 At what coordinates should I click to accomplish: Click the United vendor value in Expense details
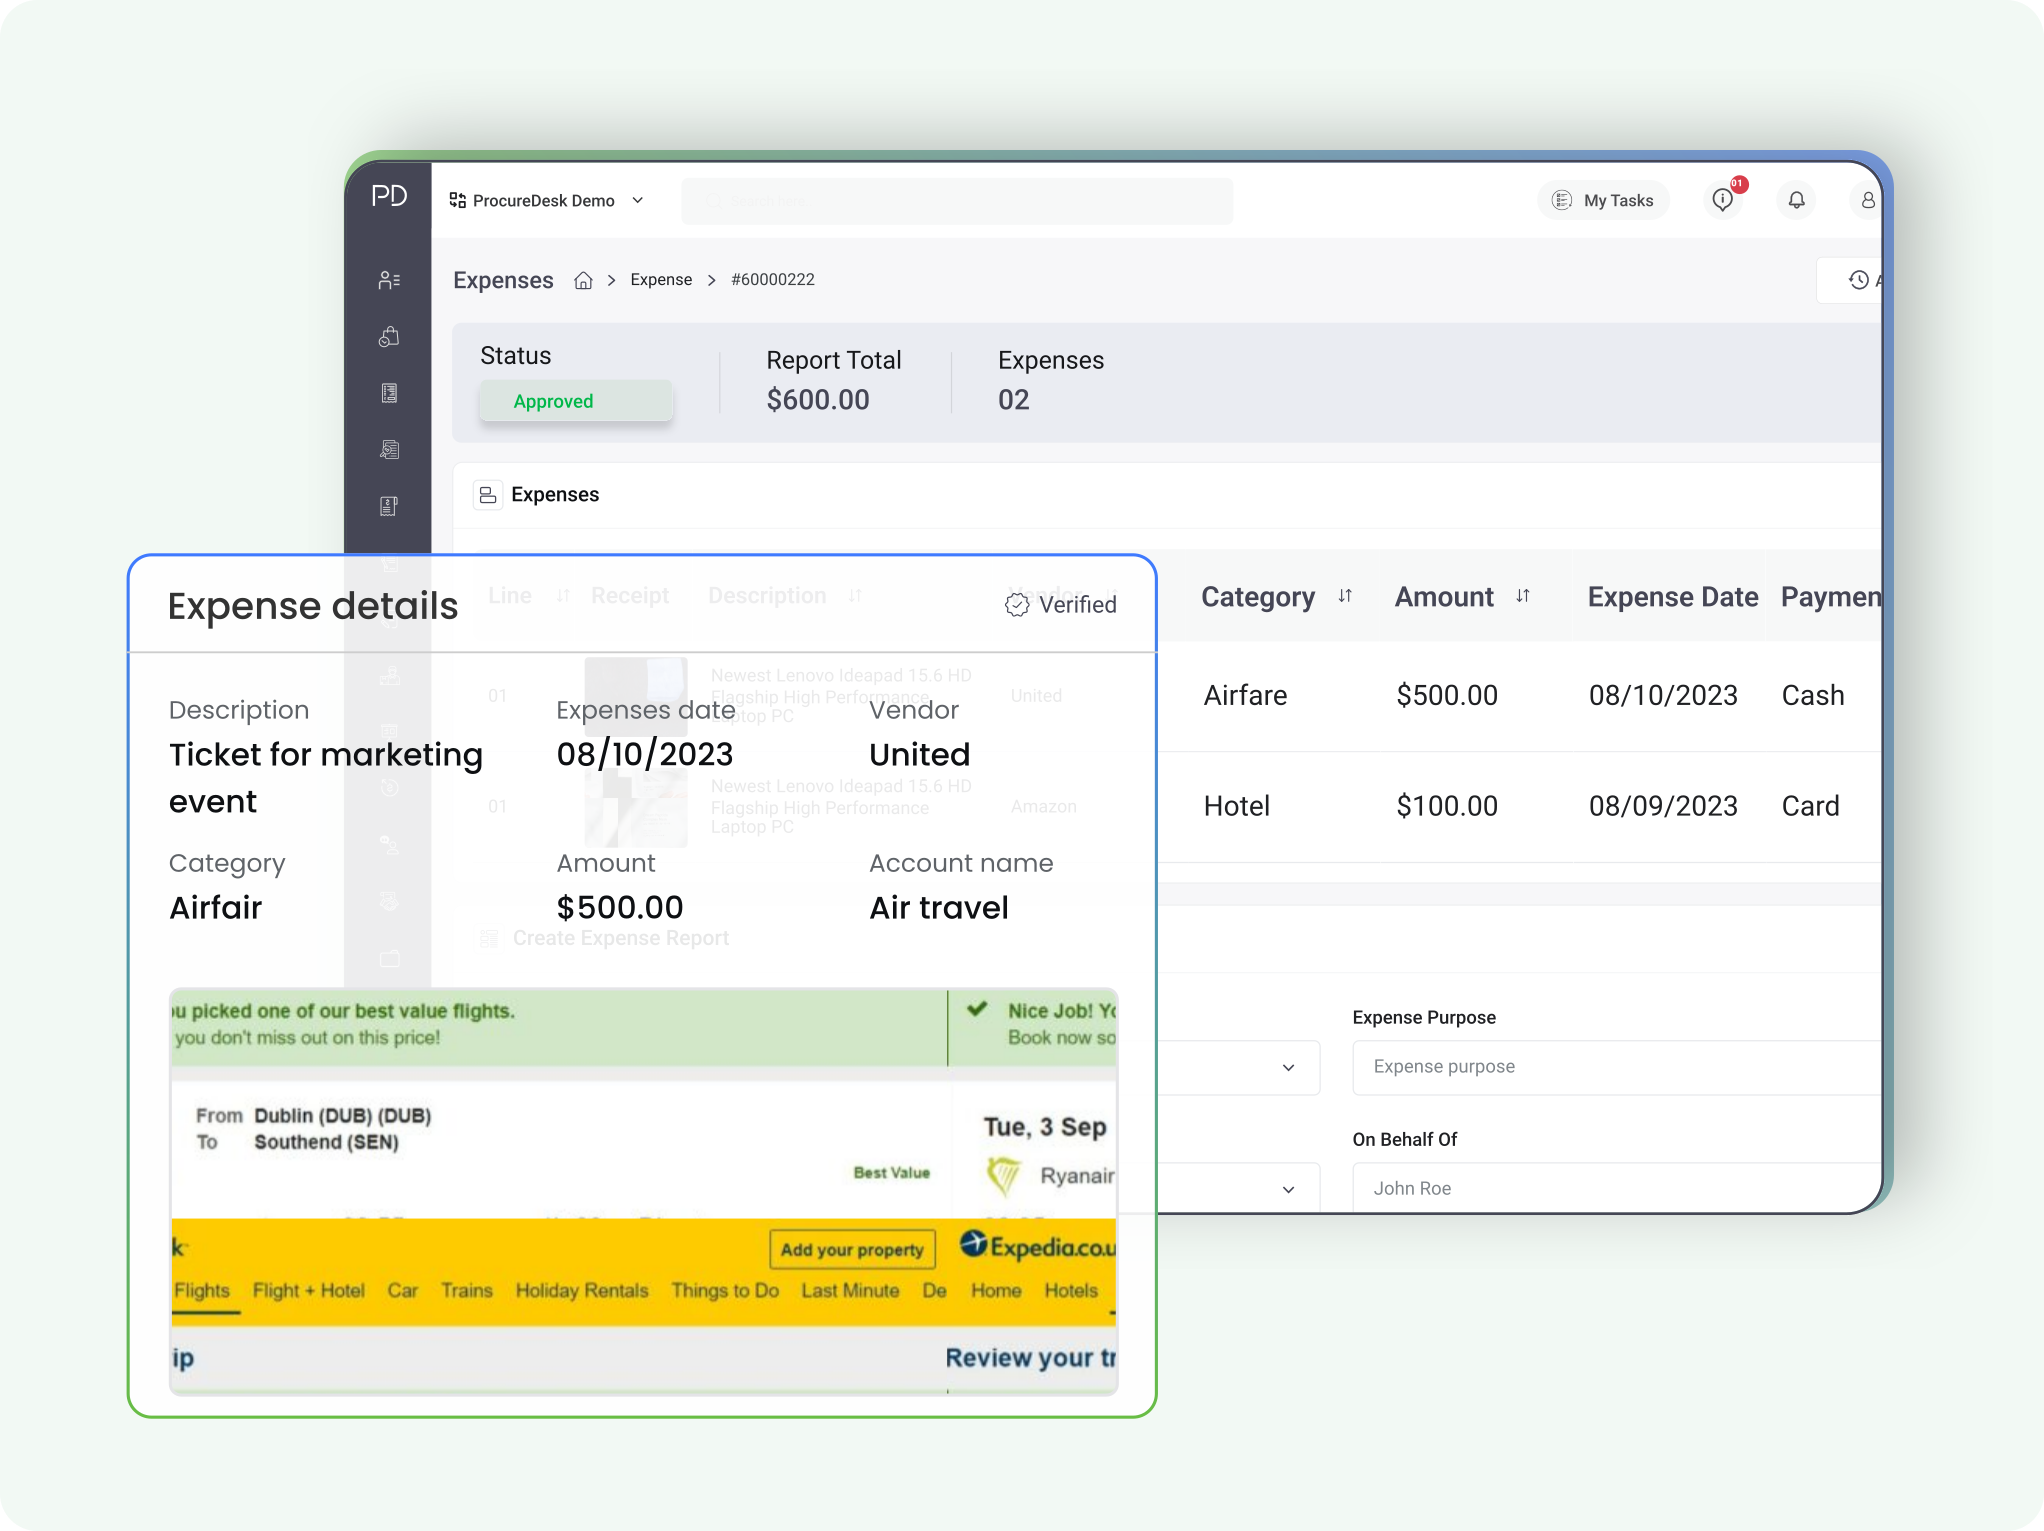point(919,754)
